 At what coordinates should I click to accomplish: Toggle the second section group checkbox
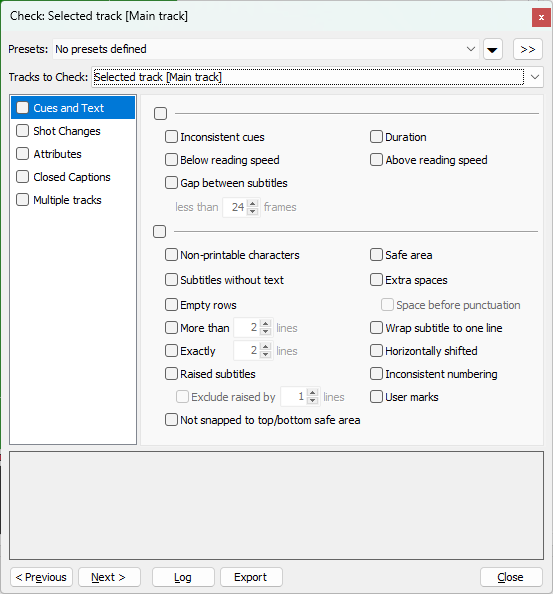pos(159,231)
